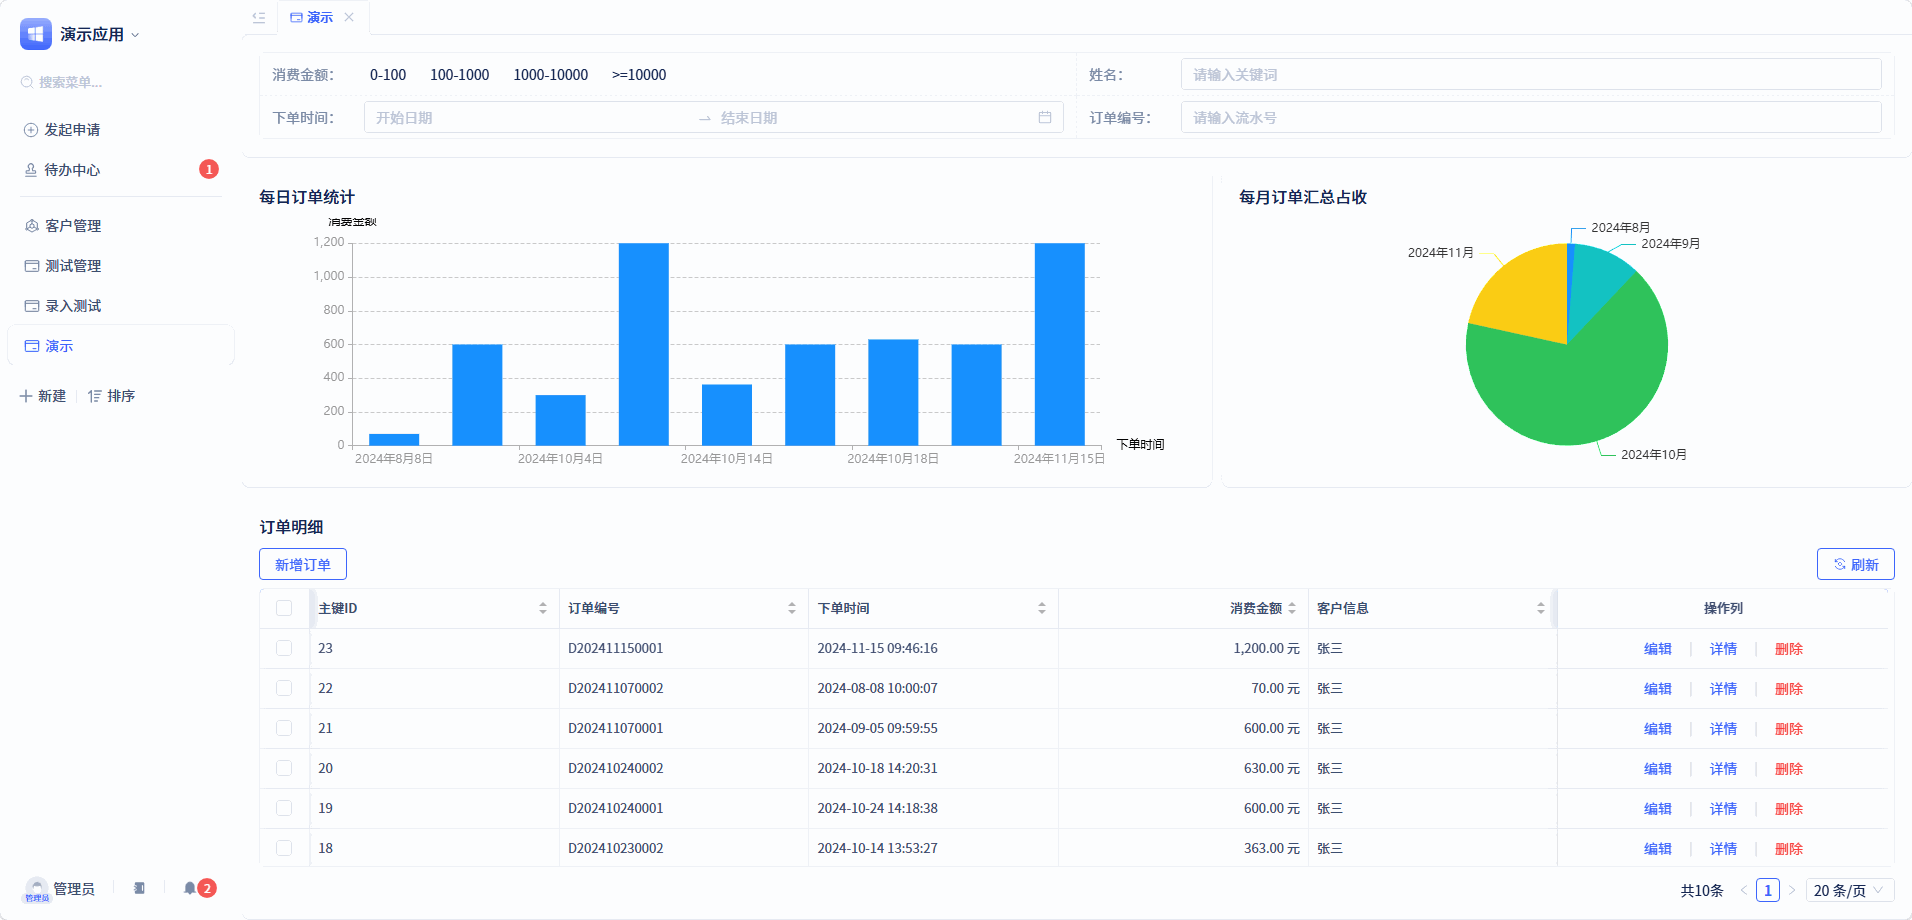Screen dimensions: 1912x920
Task: Check the select-all checkbox in table header
Action: tap(284, 607)
